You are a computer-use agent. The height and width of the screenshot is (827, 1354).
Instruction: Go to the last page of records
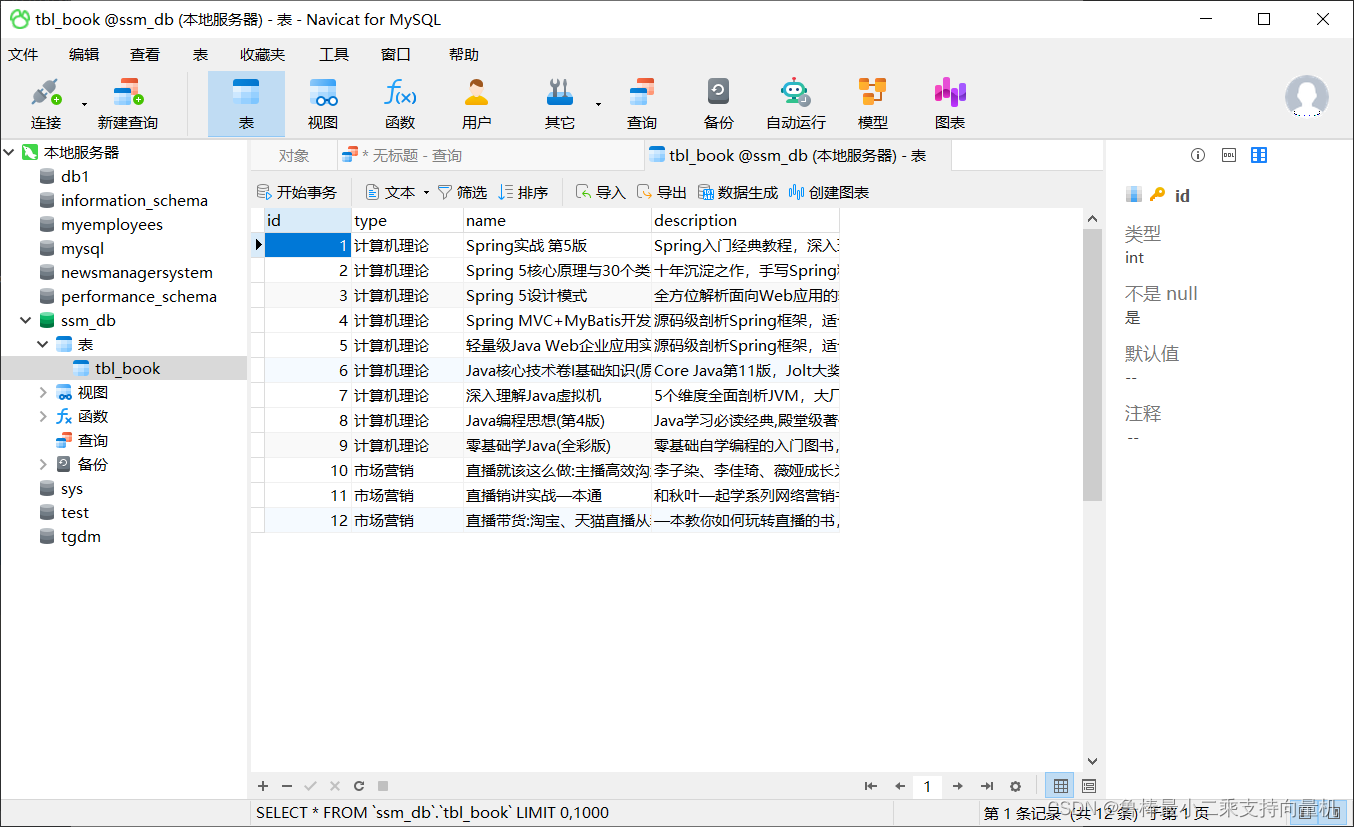pos(987,786)
